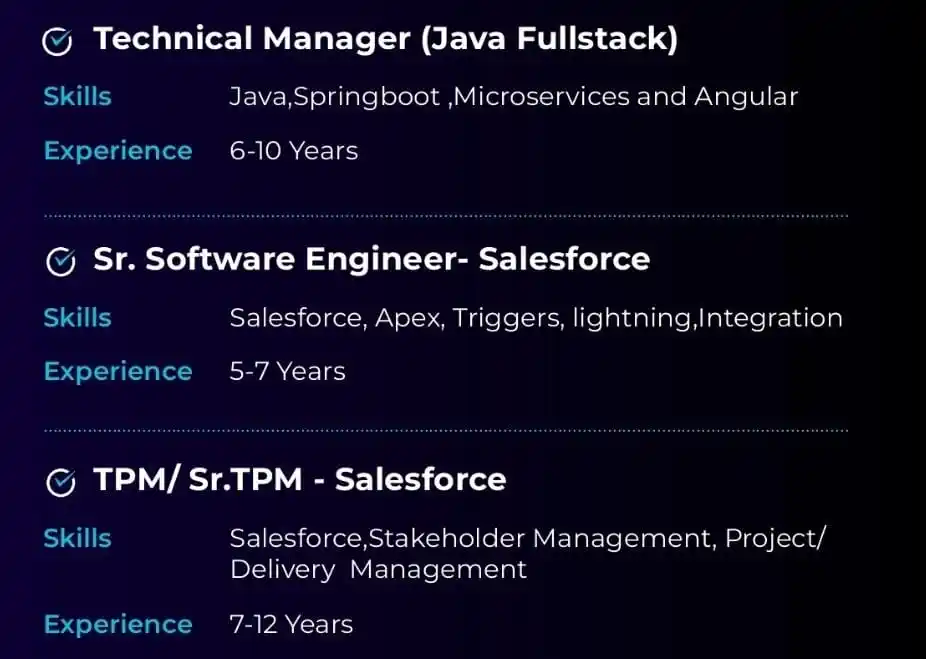The height and width of the screenshot is (659, 926).
Task: Open the Technical Manager (Java Fullstack) heading
Action: 385,39
